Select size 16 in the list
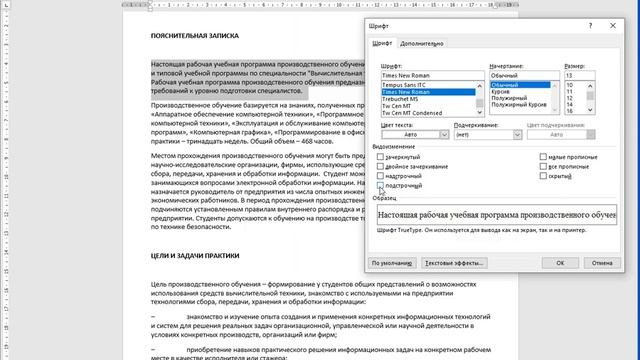Screen dimensions: 640x360 pyautogui.click(x=576, y=111)
